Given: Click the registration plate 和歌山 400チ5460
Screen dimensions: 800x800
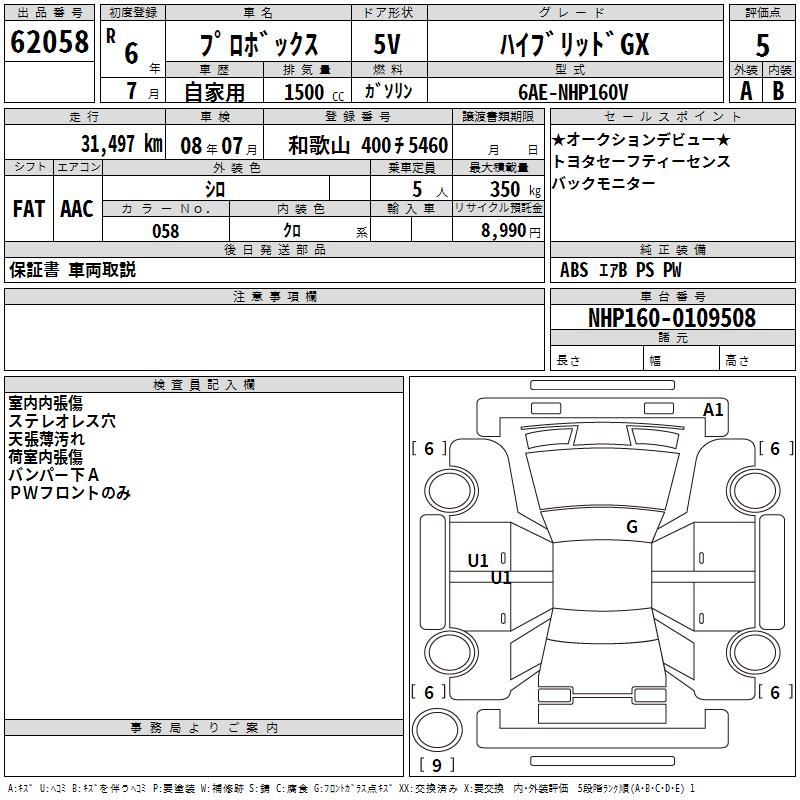Looking at the screenshot, I should click(368, 145).
